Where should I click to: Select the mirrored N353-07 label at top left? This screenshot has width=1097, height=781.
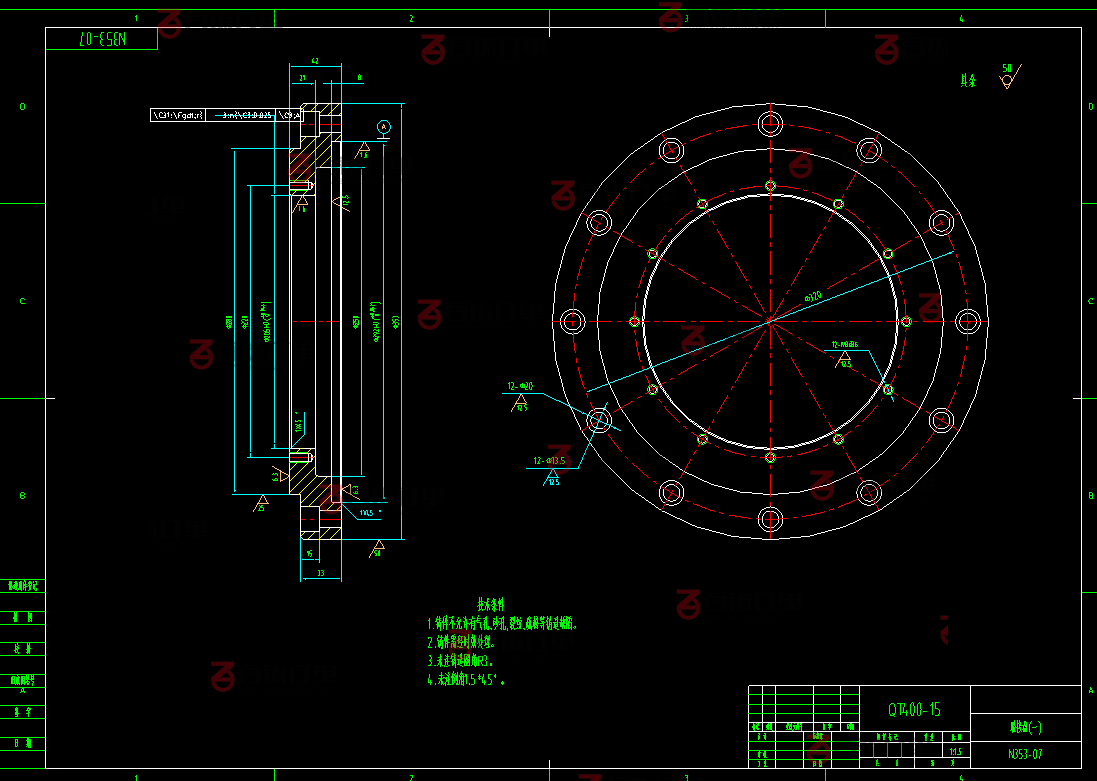102,39
